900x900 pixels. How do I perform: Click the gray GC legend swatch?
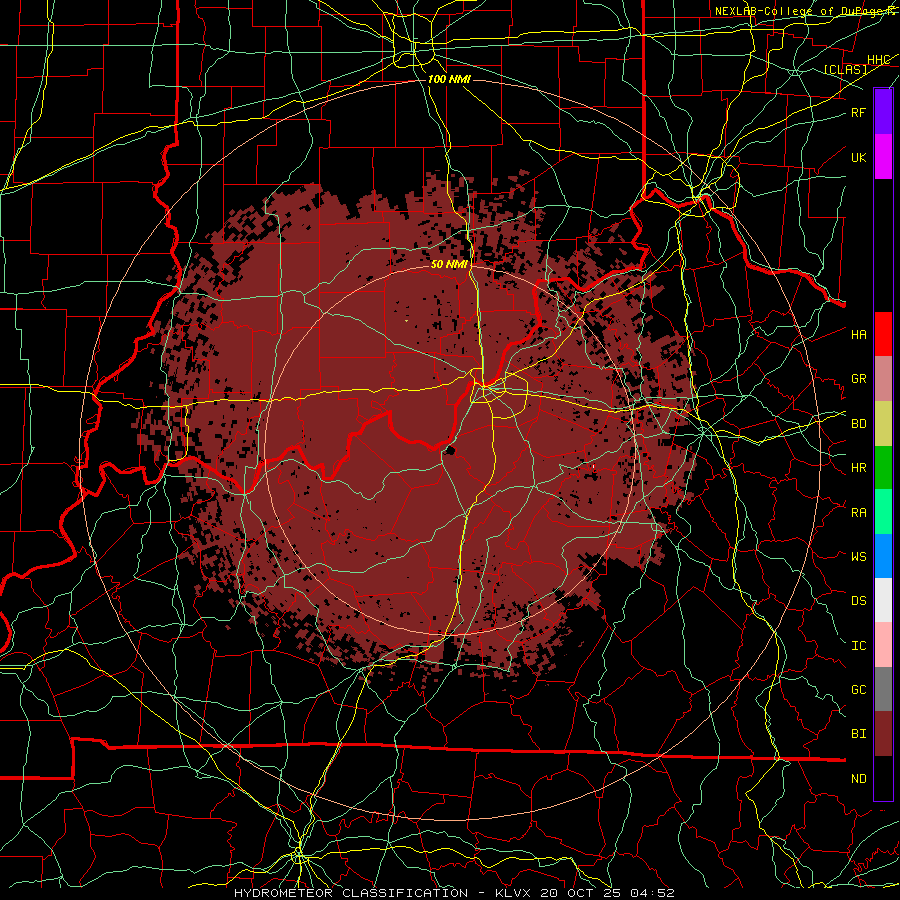tap(883, 689)
